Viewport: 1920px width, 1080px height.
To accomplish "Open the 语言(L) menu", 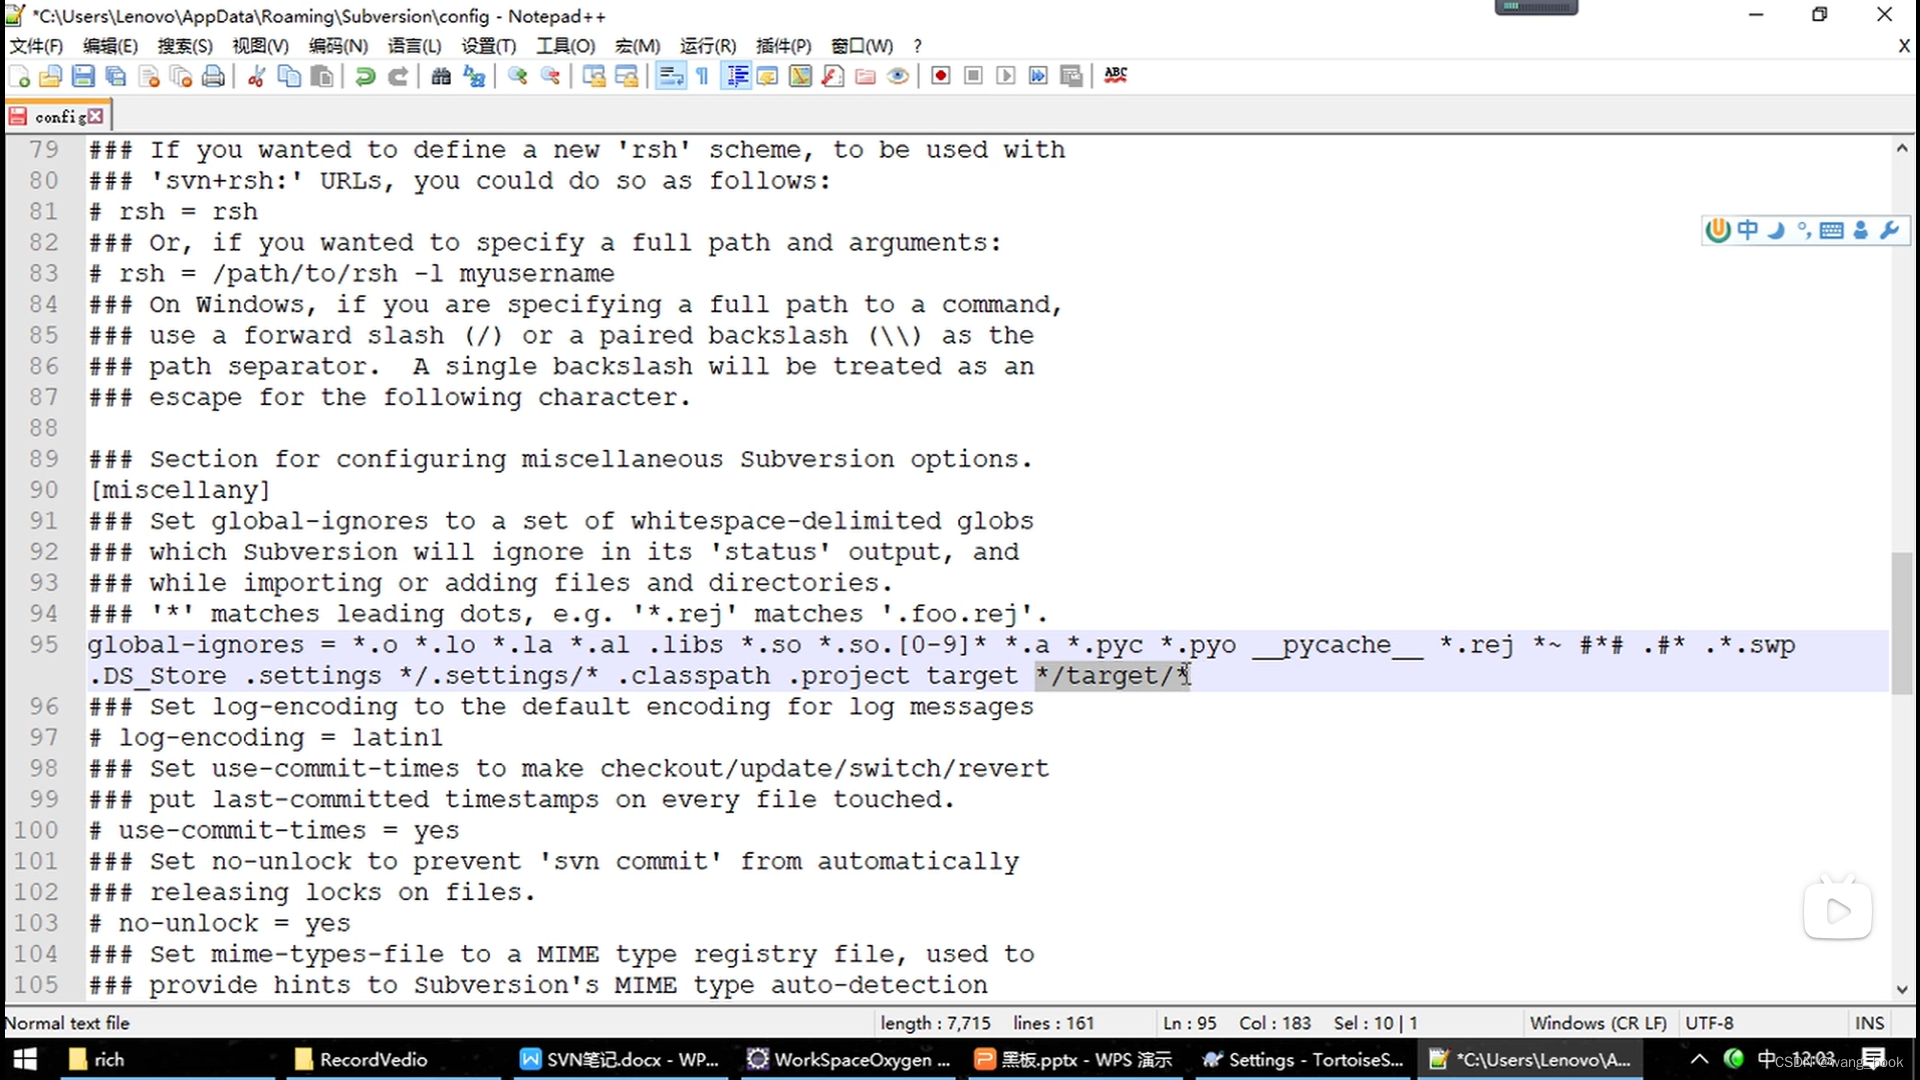I will [x=414, y=46].
